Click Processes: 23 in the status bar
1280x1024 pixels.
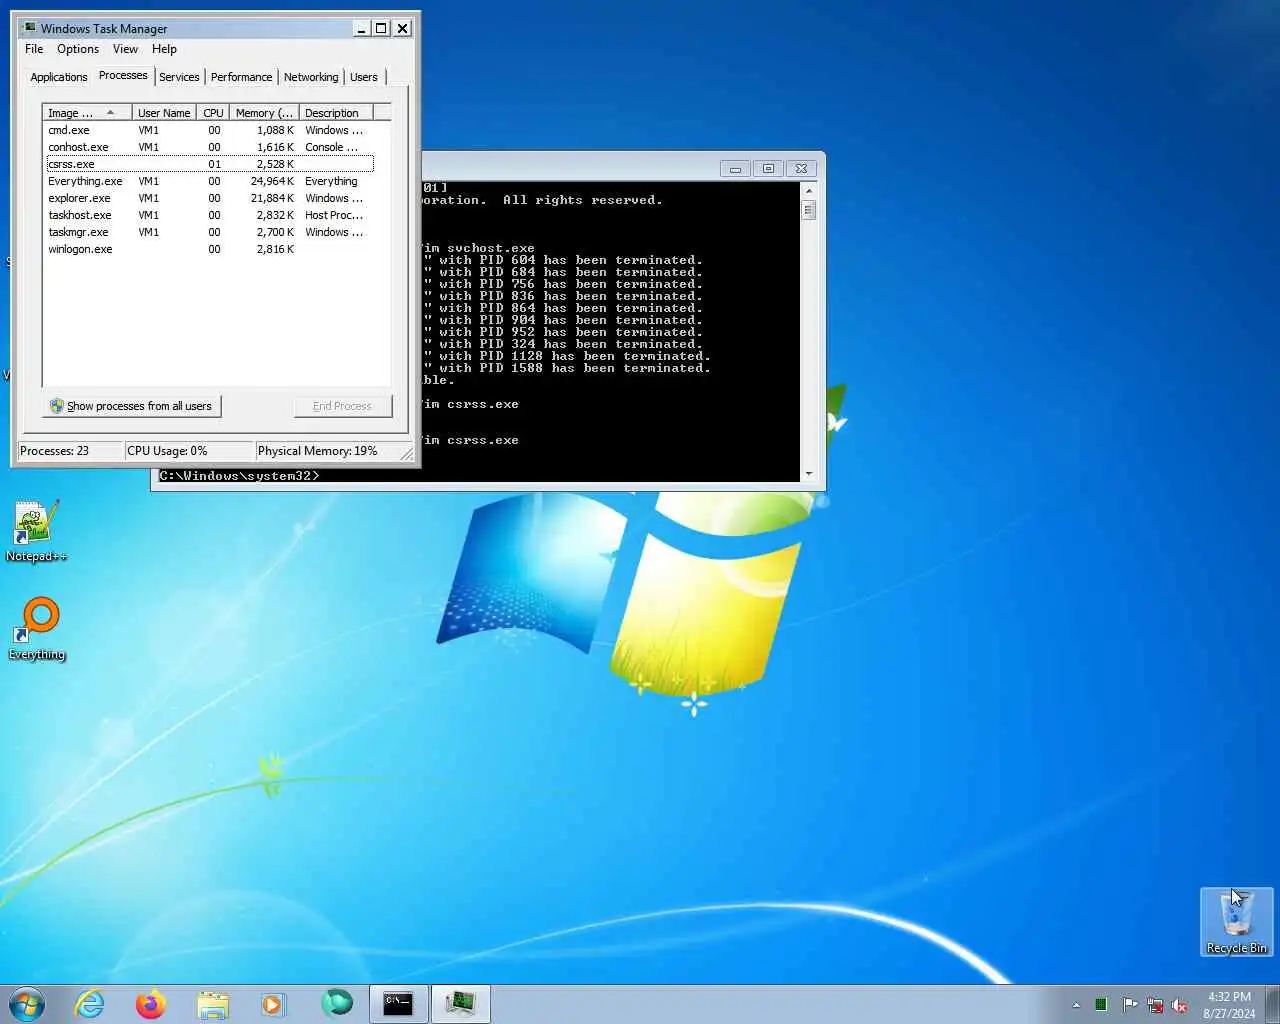click(54, 451)
